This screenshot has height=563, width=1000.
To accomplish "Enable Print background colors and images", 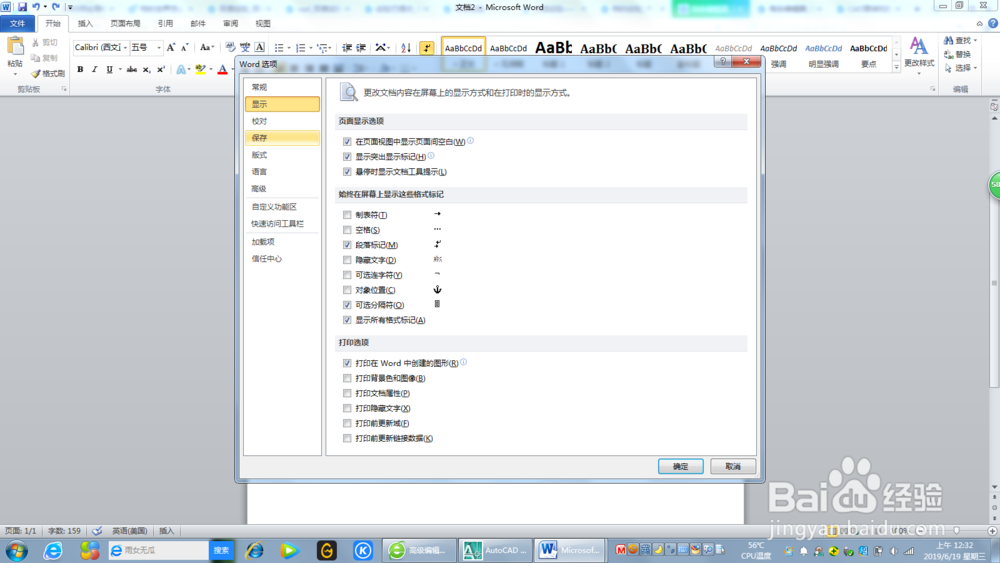I will click(347, 379).
